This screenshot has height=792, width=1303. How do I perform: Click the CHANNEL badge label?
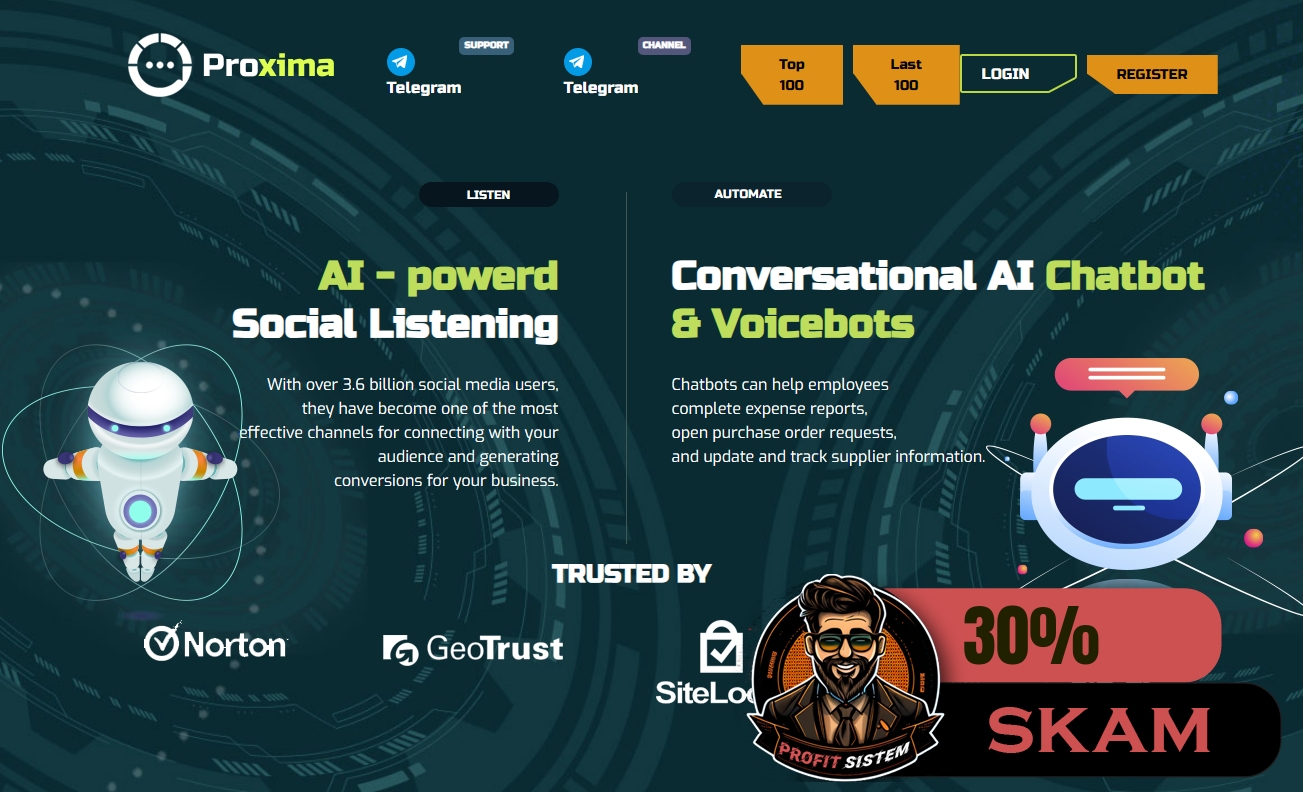665,45
